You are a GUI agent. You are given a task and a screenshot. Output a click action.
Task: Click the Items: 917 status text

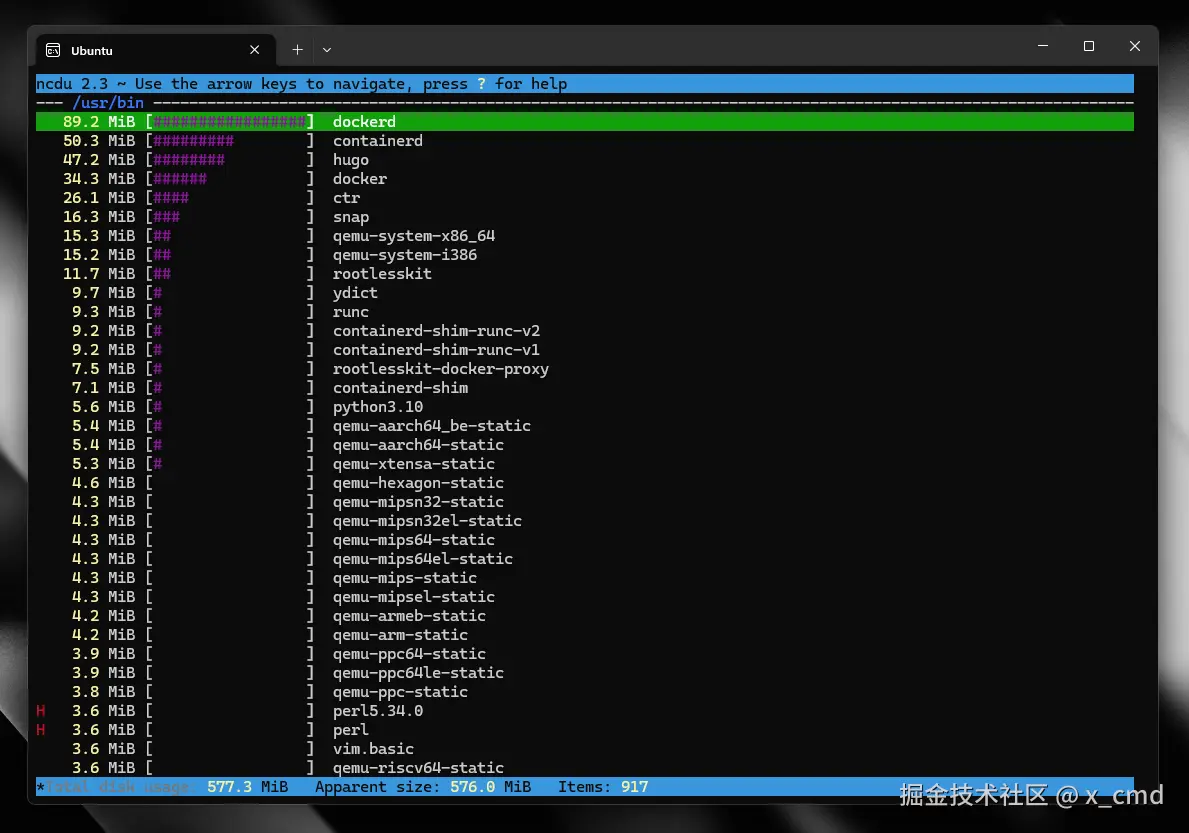coord(603,787)
